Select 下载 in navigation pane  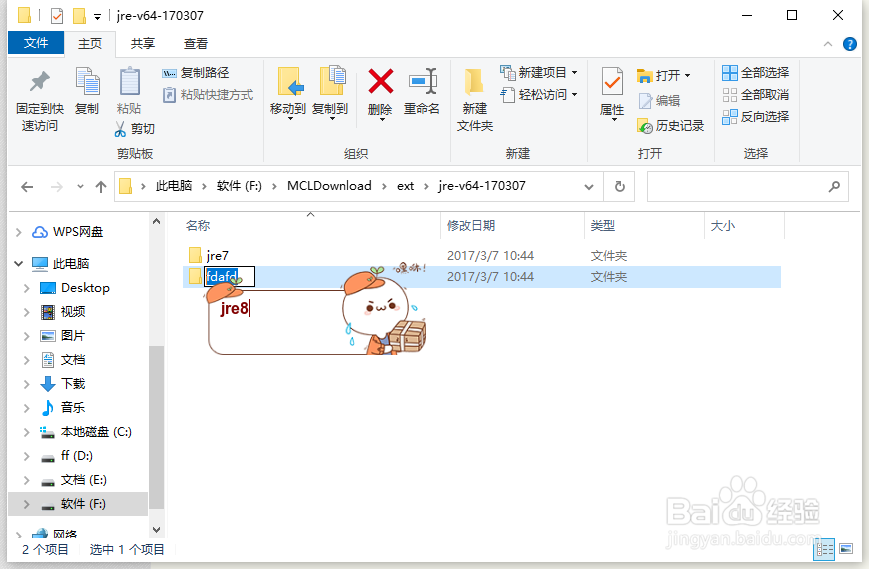pos(73,384)
